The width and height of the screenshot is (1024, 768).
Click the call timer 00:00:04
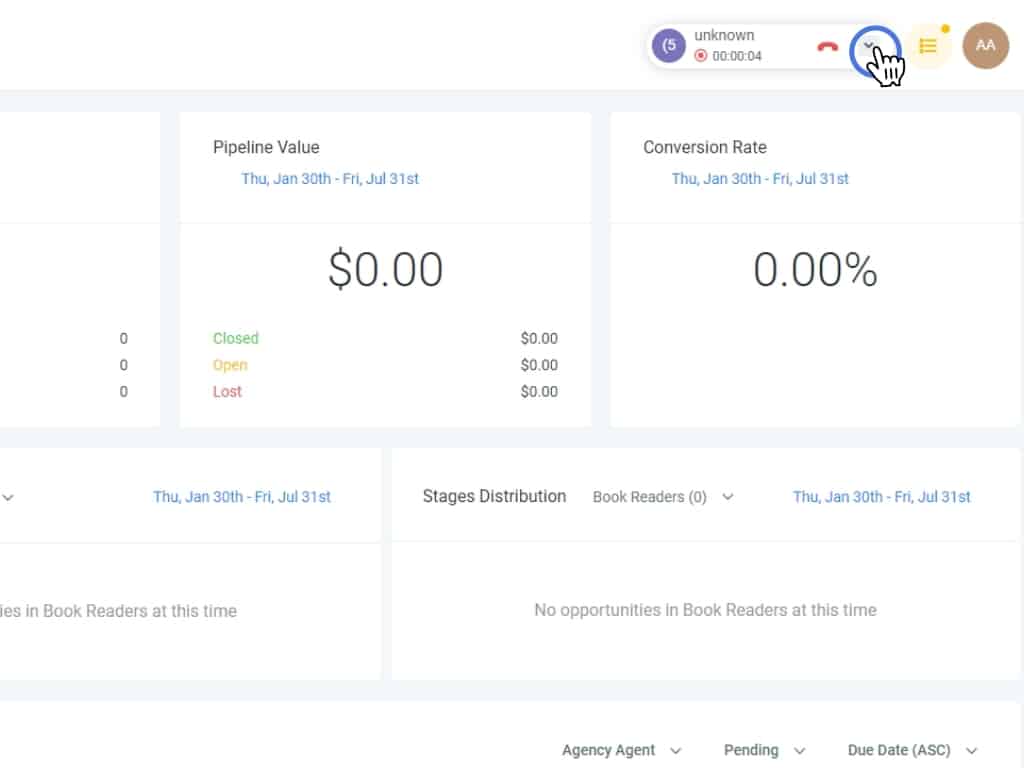point(737,56)
